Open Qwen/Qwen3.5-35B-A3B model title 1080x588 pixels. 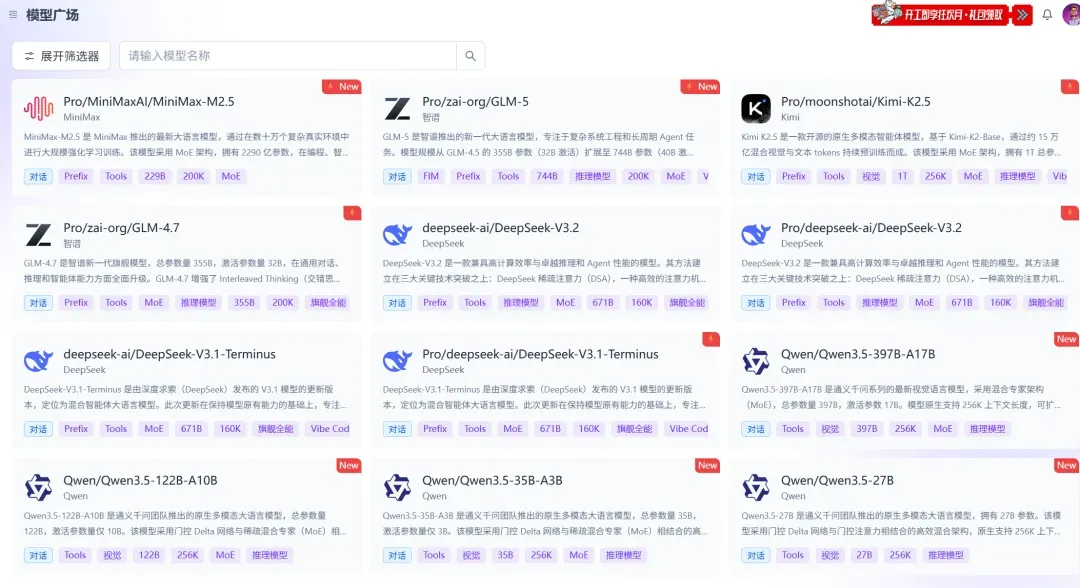492,481
